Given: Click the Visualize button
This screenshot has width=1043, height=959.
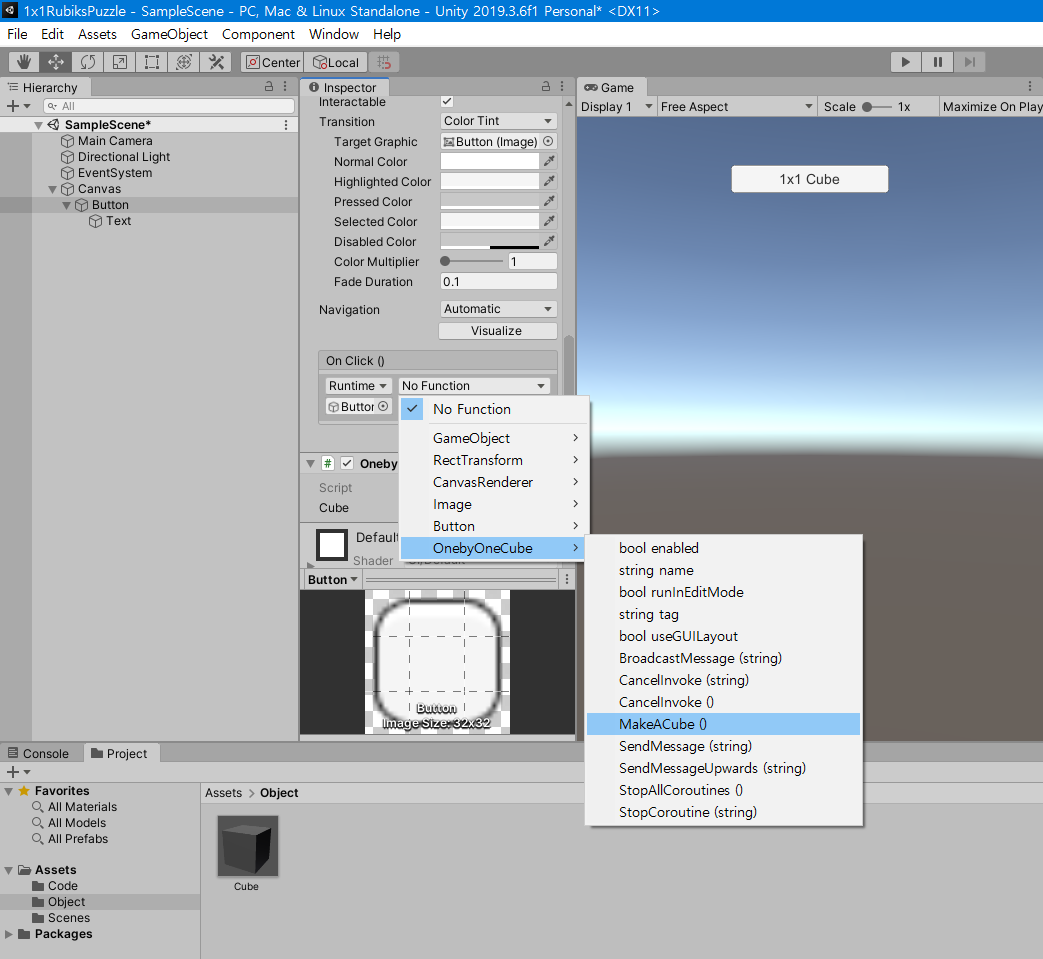Looking at the screenshot, I should (497, 331).
